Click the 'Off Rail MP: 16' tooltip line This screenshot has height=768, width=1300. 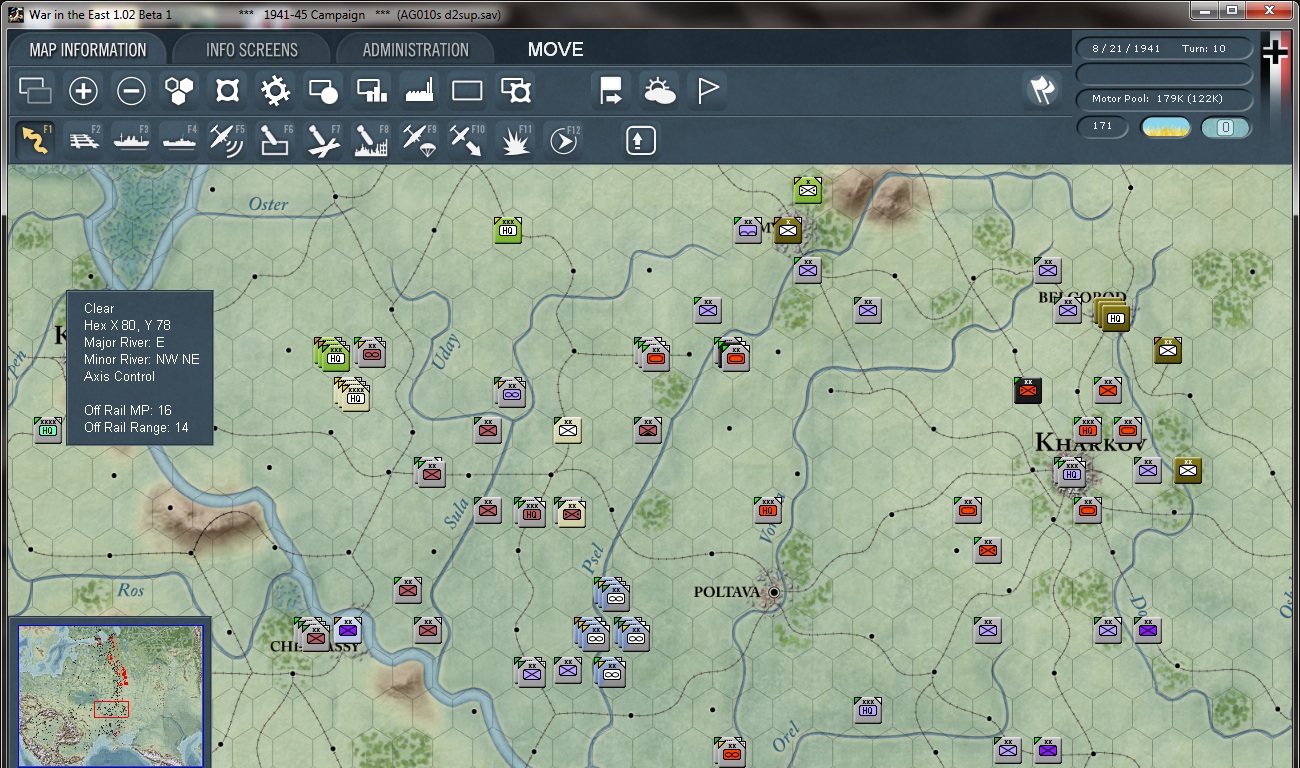[x=128, y=410]
